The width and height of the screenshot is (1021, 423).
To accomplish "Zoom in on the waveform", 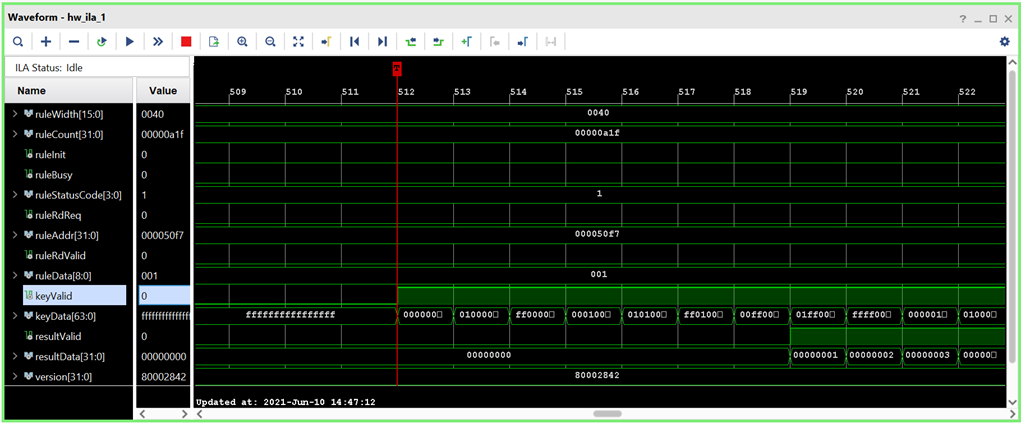I will pos(242,42).
